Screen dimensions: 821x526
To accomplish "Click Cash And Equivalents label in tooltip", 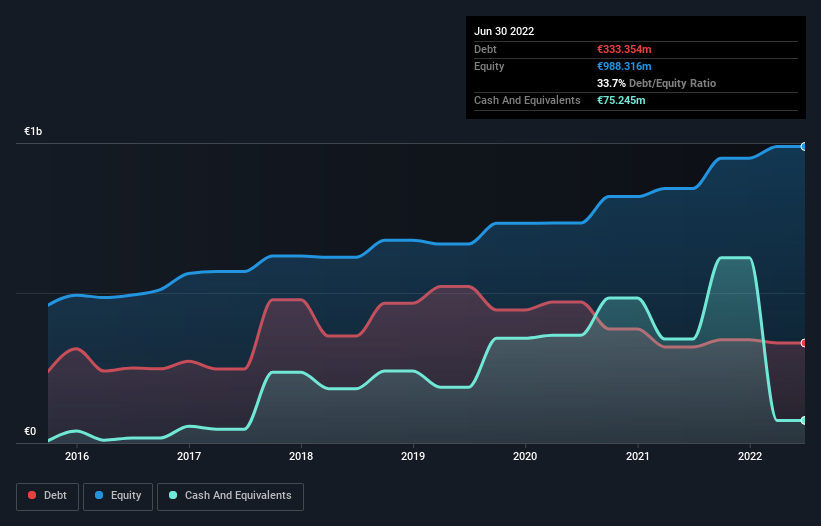I will pyautogui.click(x=527, y=100).
